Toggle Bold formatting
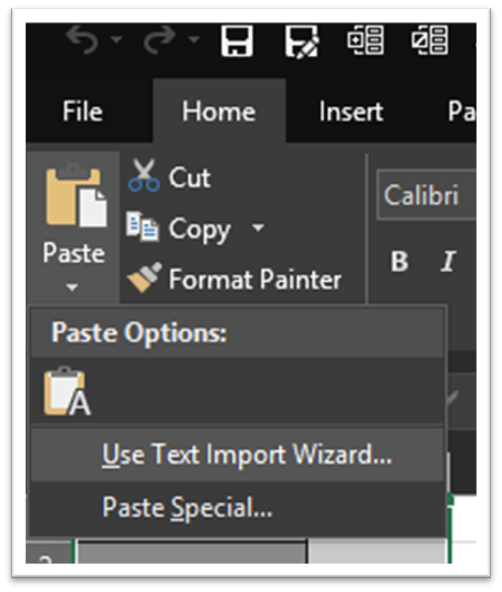This screenshot has width=502, height=592. 399,261
